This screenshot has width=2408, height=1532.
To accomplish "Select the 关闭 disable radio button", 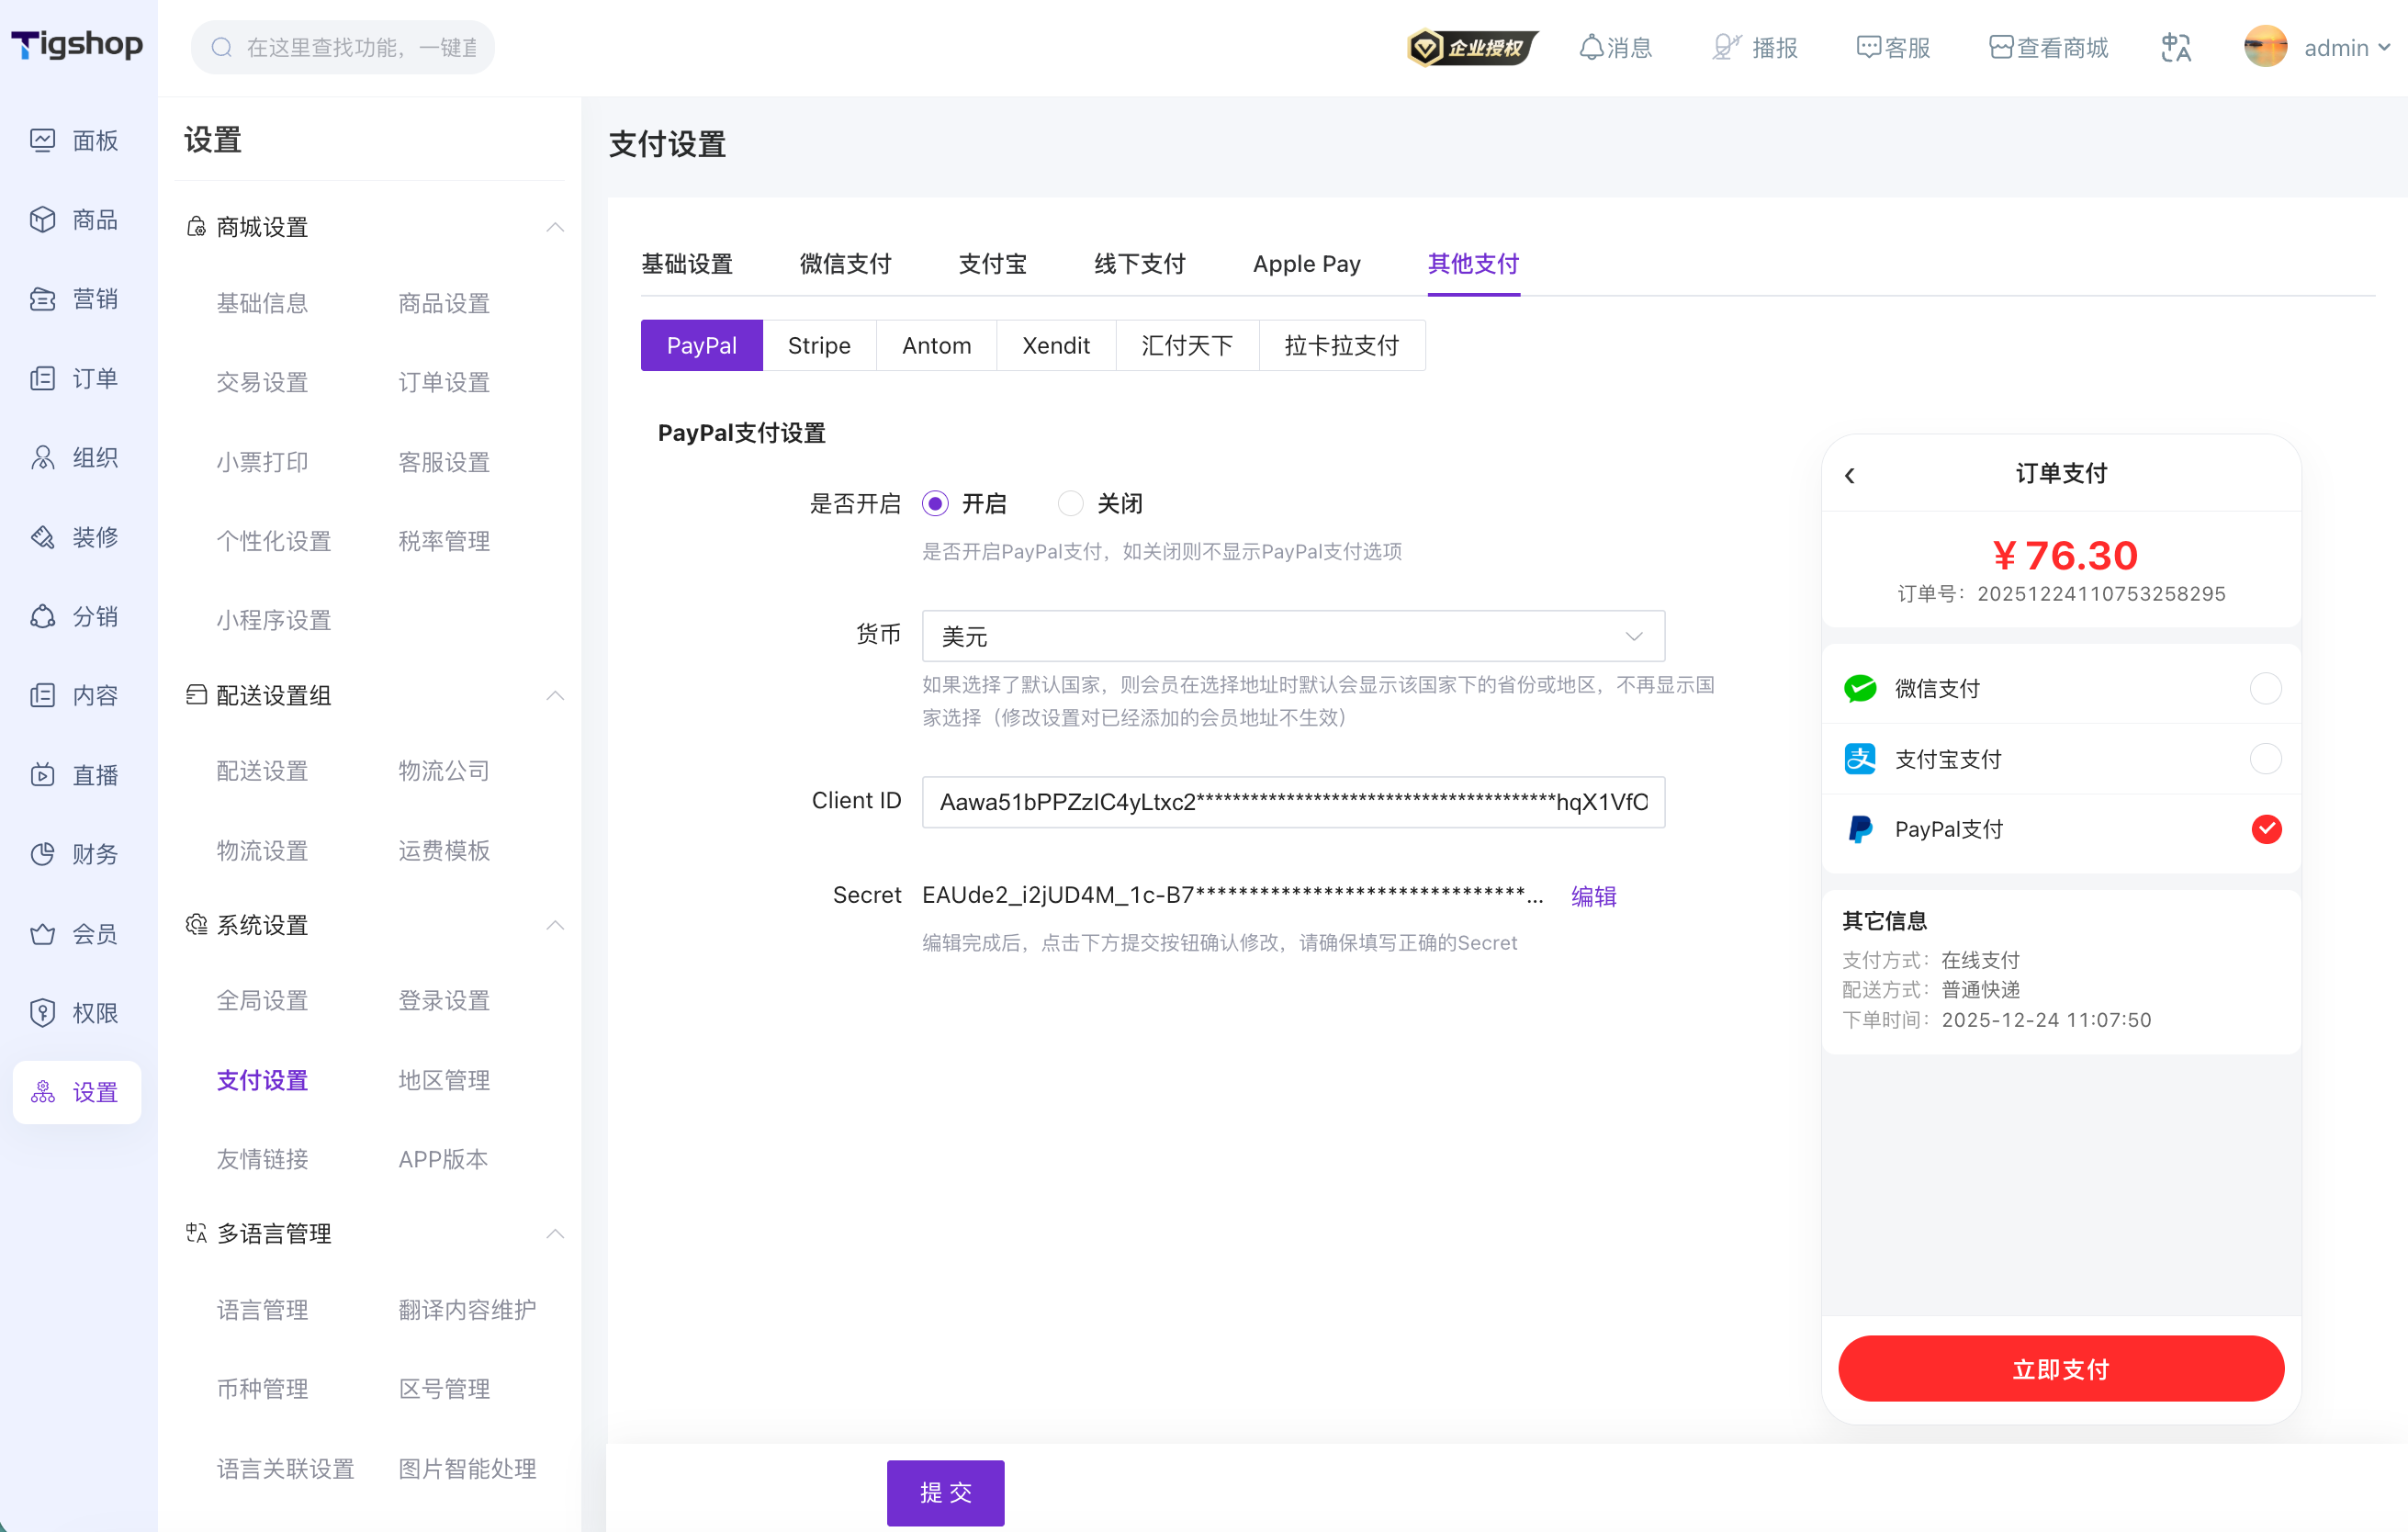I will pos(1070,503).
